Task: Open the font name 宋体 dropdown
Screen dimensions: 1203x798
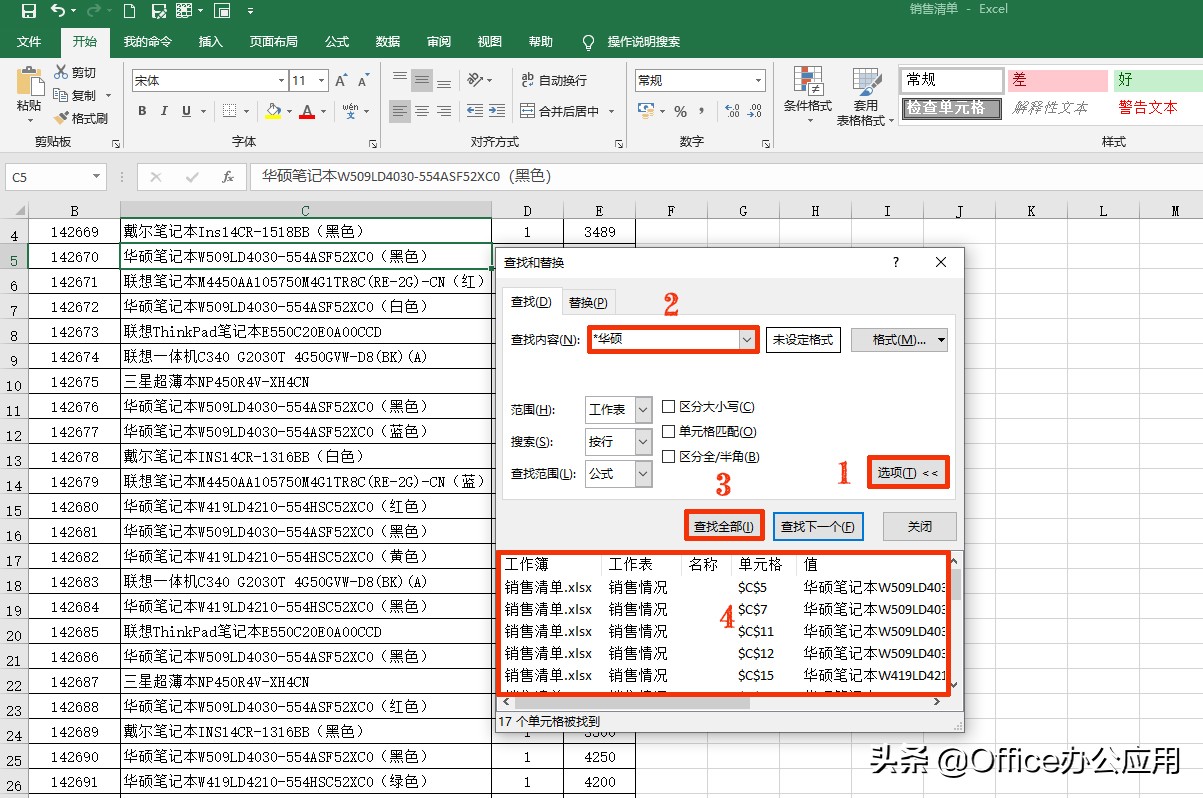Action: click(x=281, y=80)
